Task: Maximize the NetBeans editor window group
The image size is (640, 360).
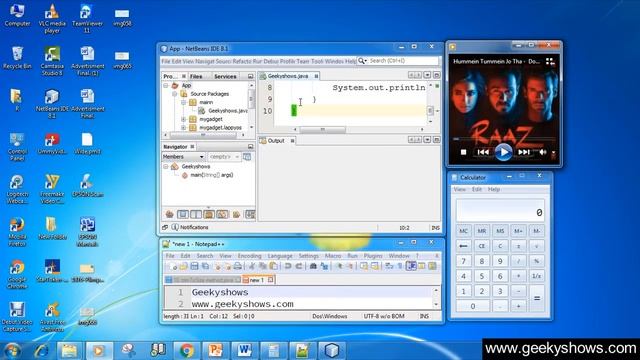Action: point(436,75)
